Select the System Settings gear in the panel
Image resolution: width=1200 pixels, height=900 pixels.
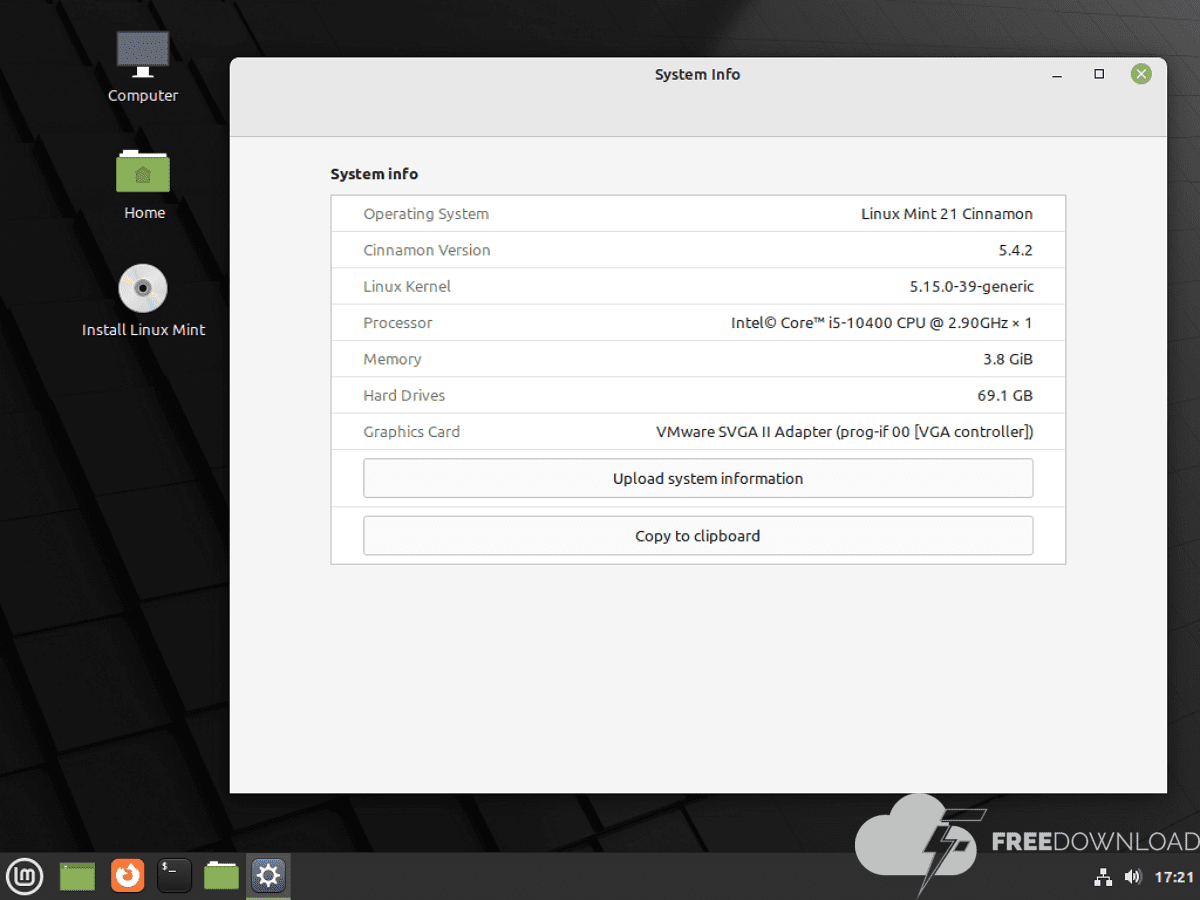(x=268, y=877)
